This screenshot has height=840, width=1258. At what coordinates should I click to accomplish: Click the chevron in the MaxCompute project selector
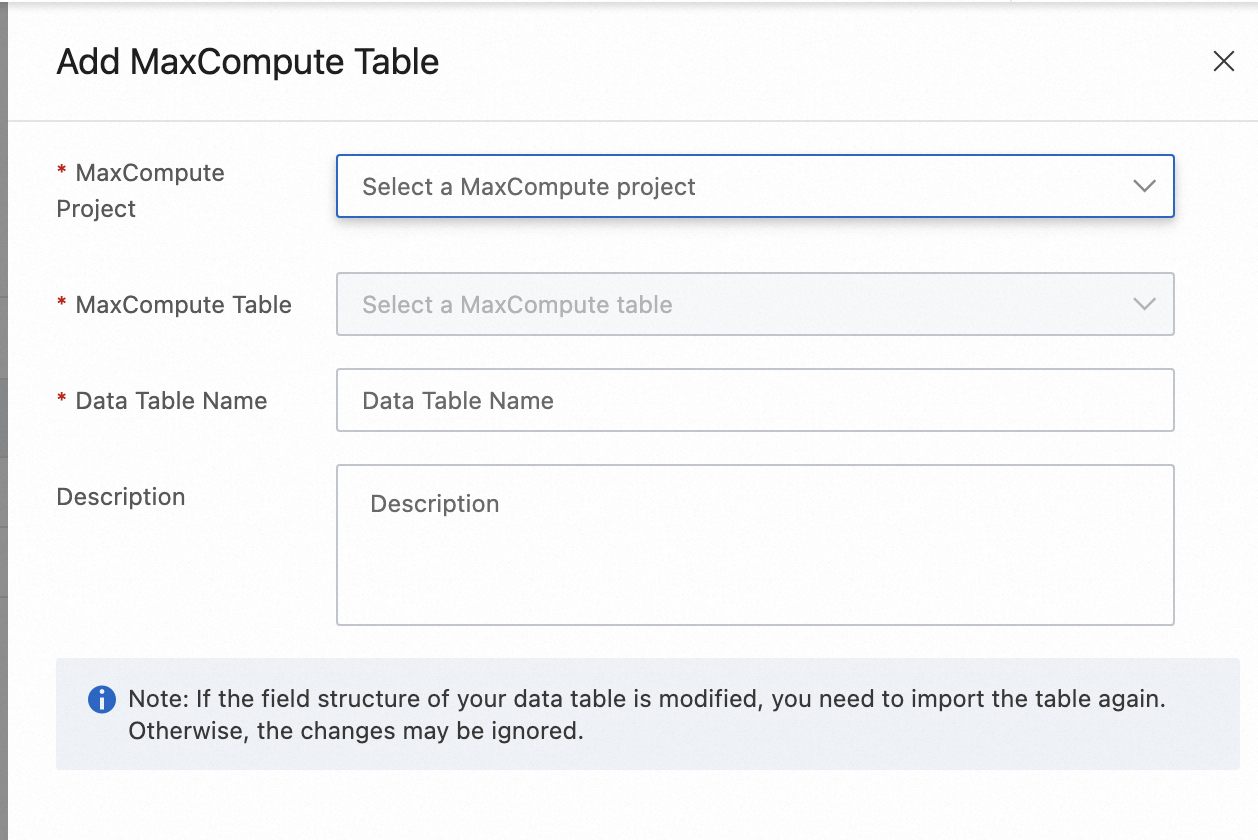[x=1144, y=186]
